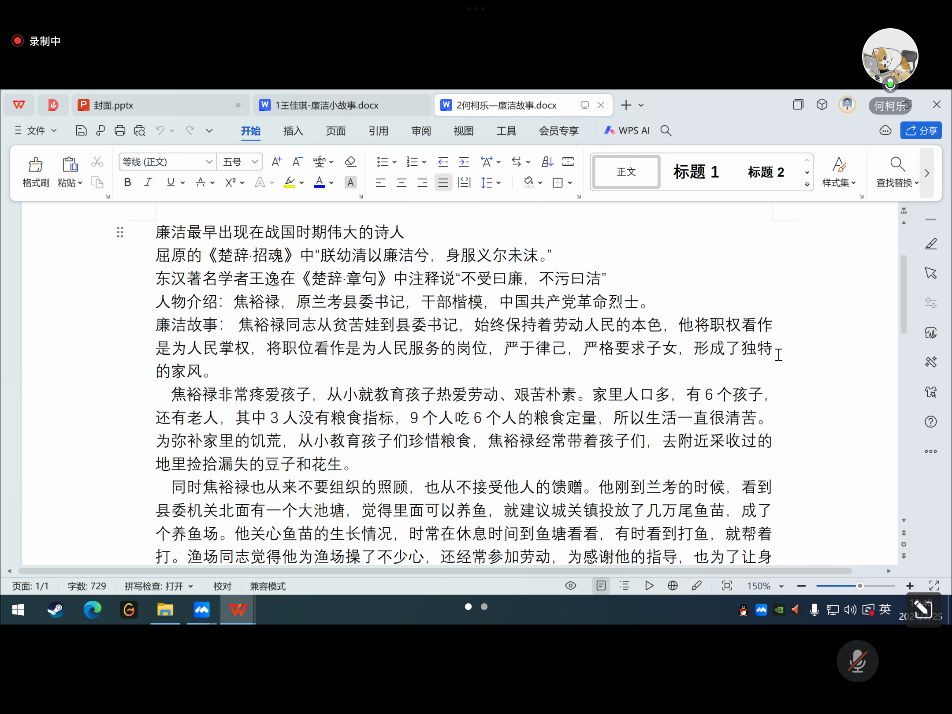Click the 分享 (Share) button
Image resolution: width=952 pixels, height=714 pixels.
(x=921, y=131)
